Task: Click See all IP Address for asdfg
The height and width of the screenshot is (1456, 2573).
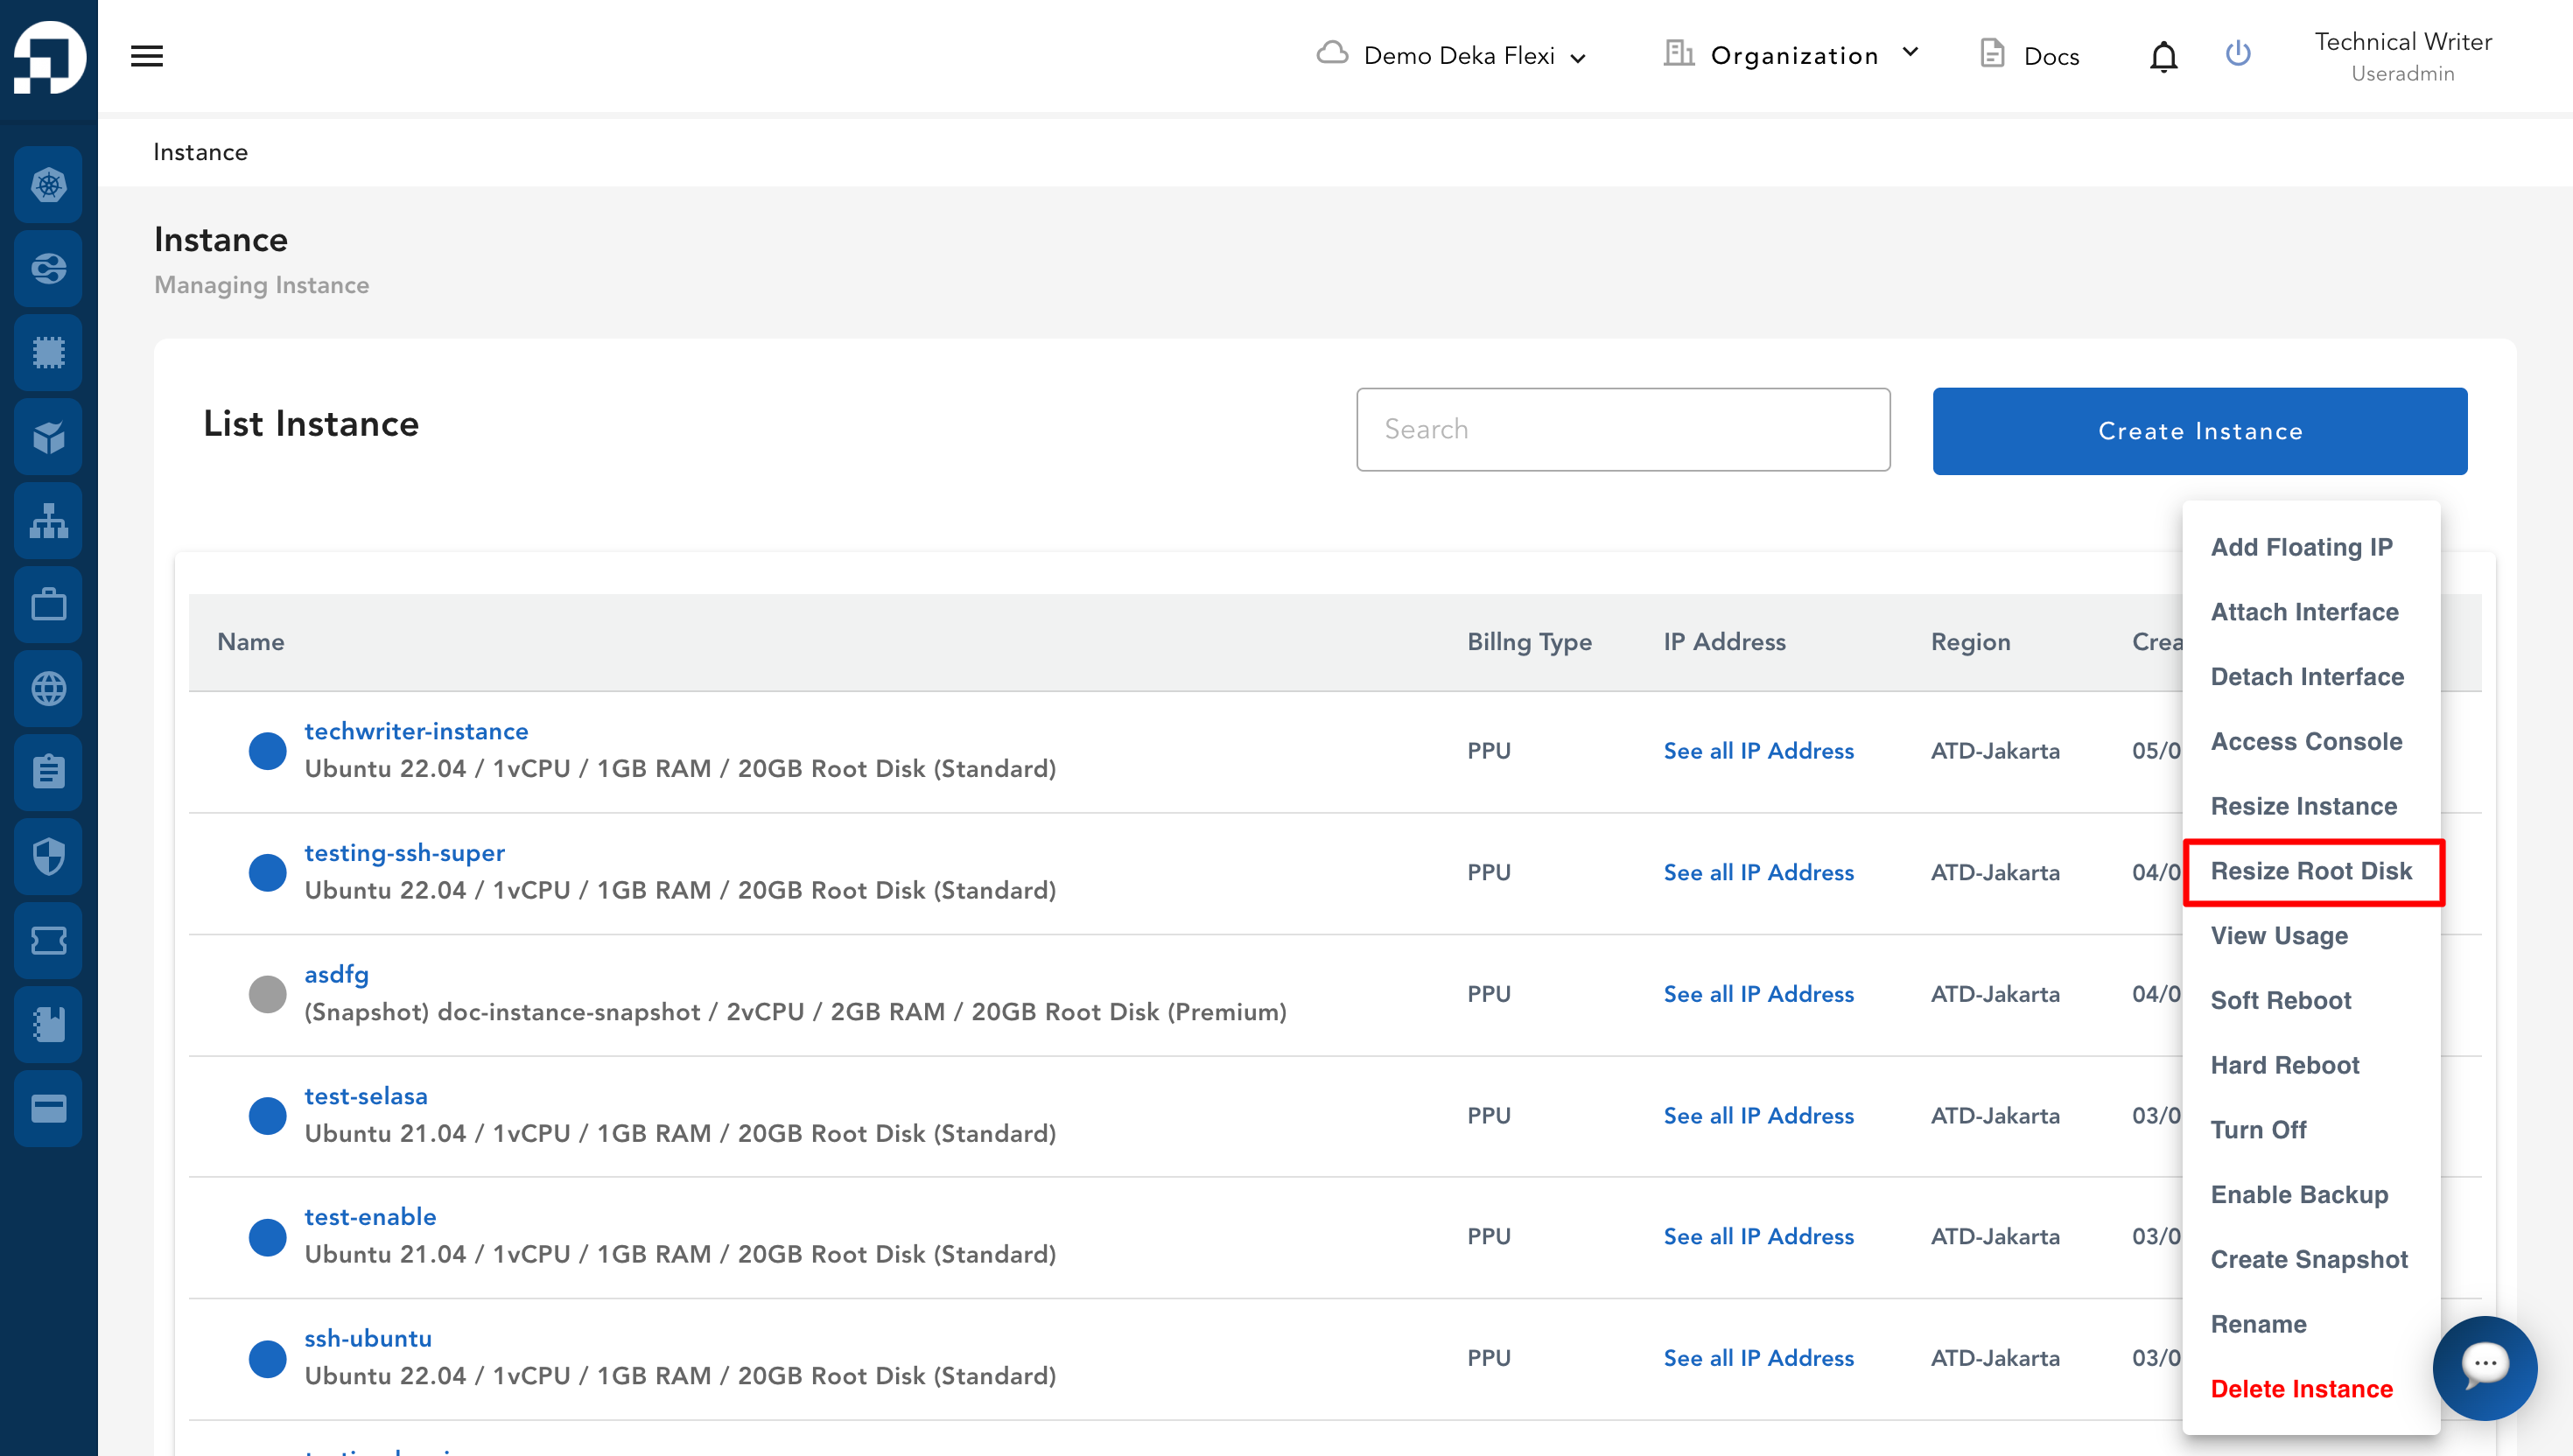Action: tap(1758, 994)
